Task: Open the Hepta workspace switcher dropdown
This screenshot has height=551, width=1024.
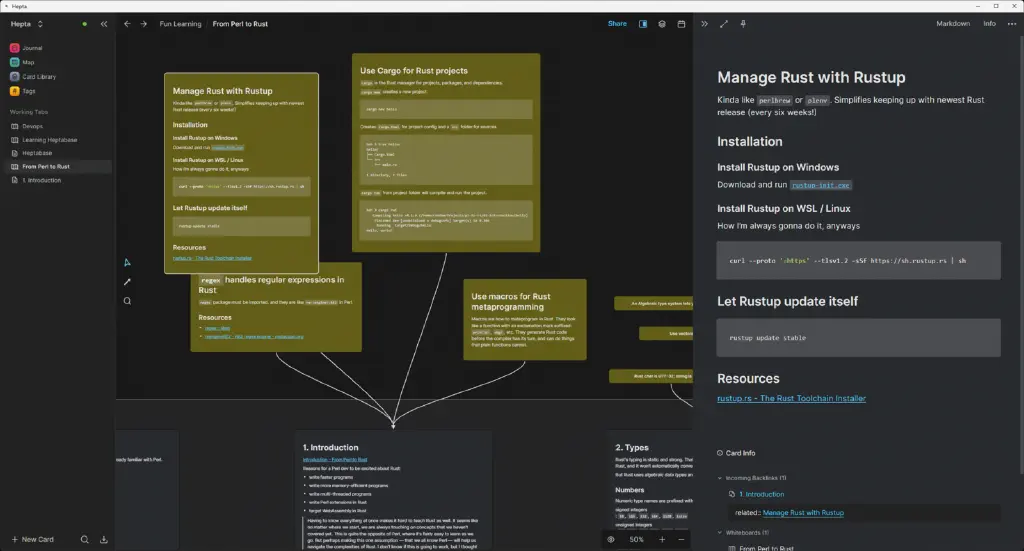Action: point(27,24)
